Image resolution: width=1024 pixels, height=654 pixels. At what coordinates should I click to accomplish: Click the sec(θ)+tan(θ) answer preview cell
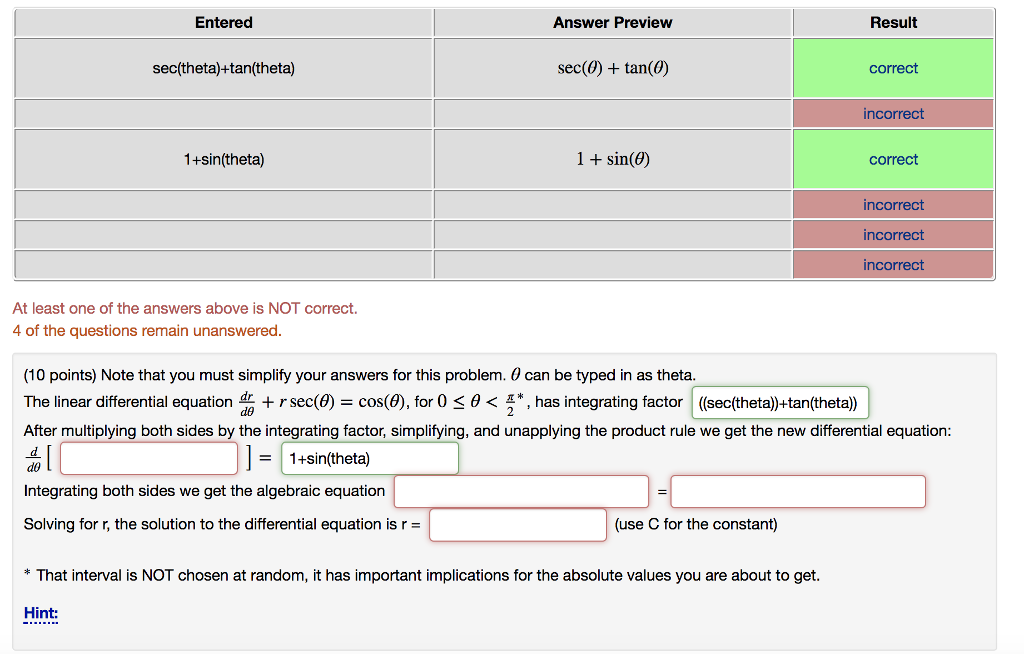(612, 68)
